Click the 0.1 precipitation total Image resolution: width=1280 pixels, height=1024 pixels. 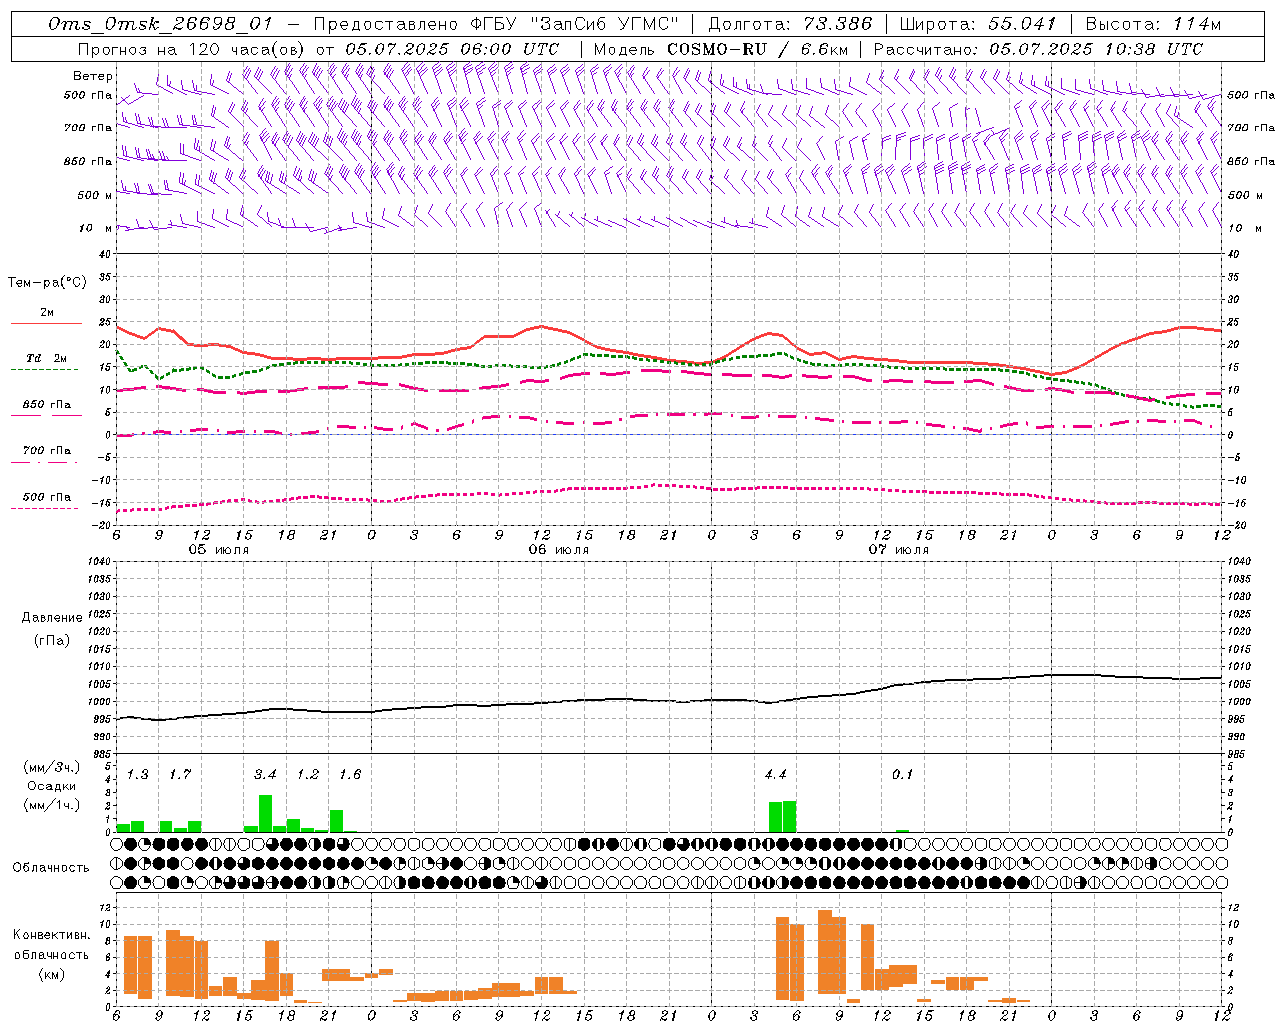coord(903,774)
